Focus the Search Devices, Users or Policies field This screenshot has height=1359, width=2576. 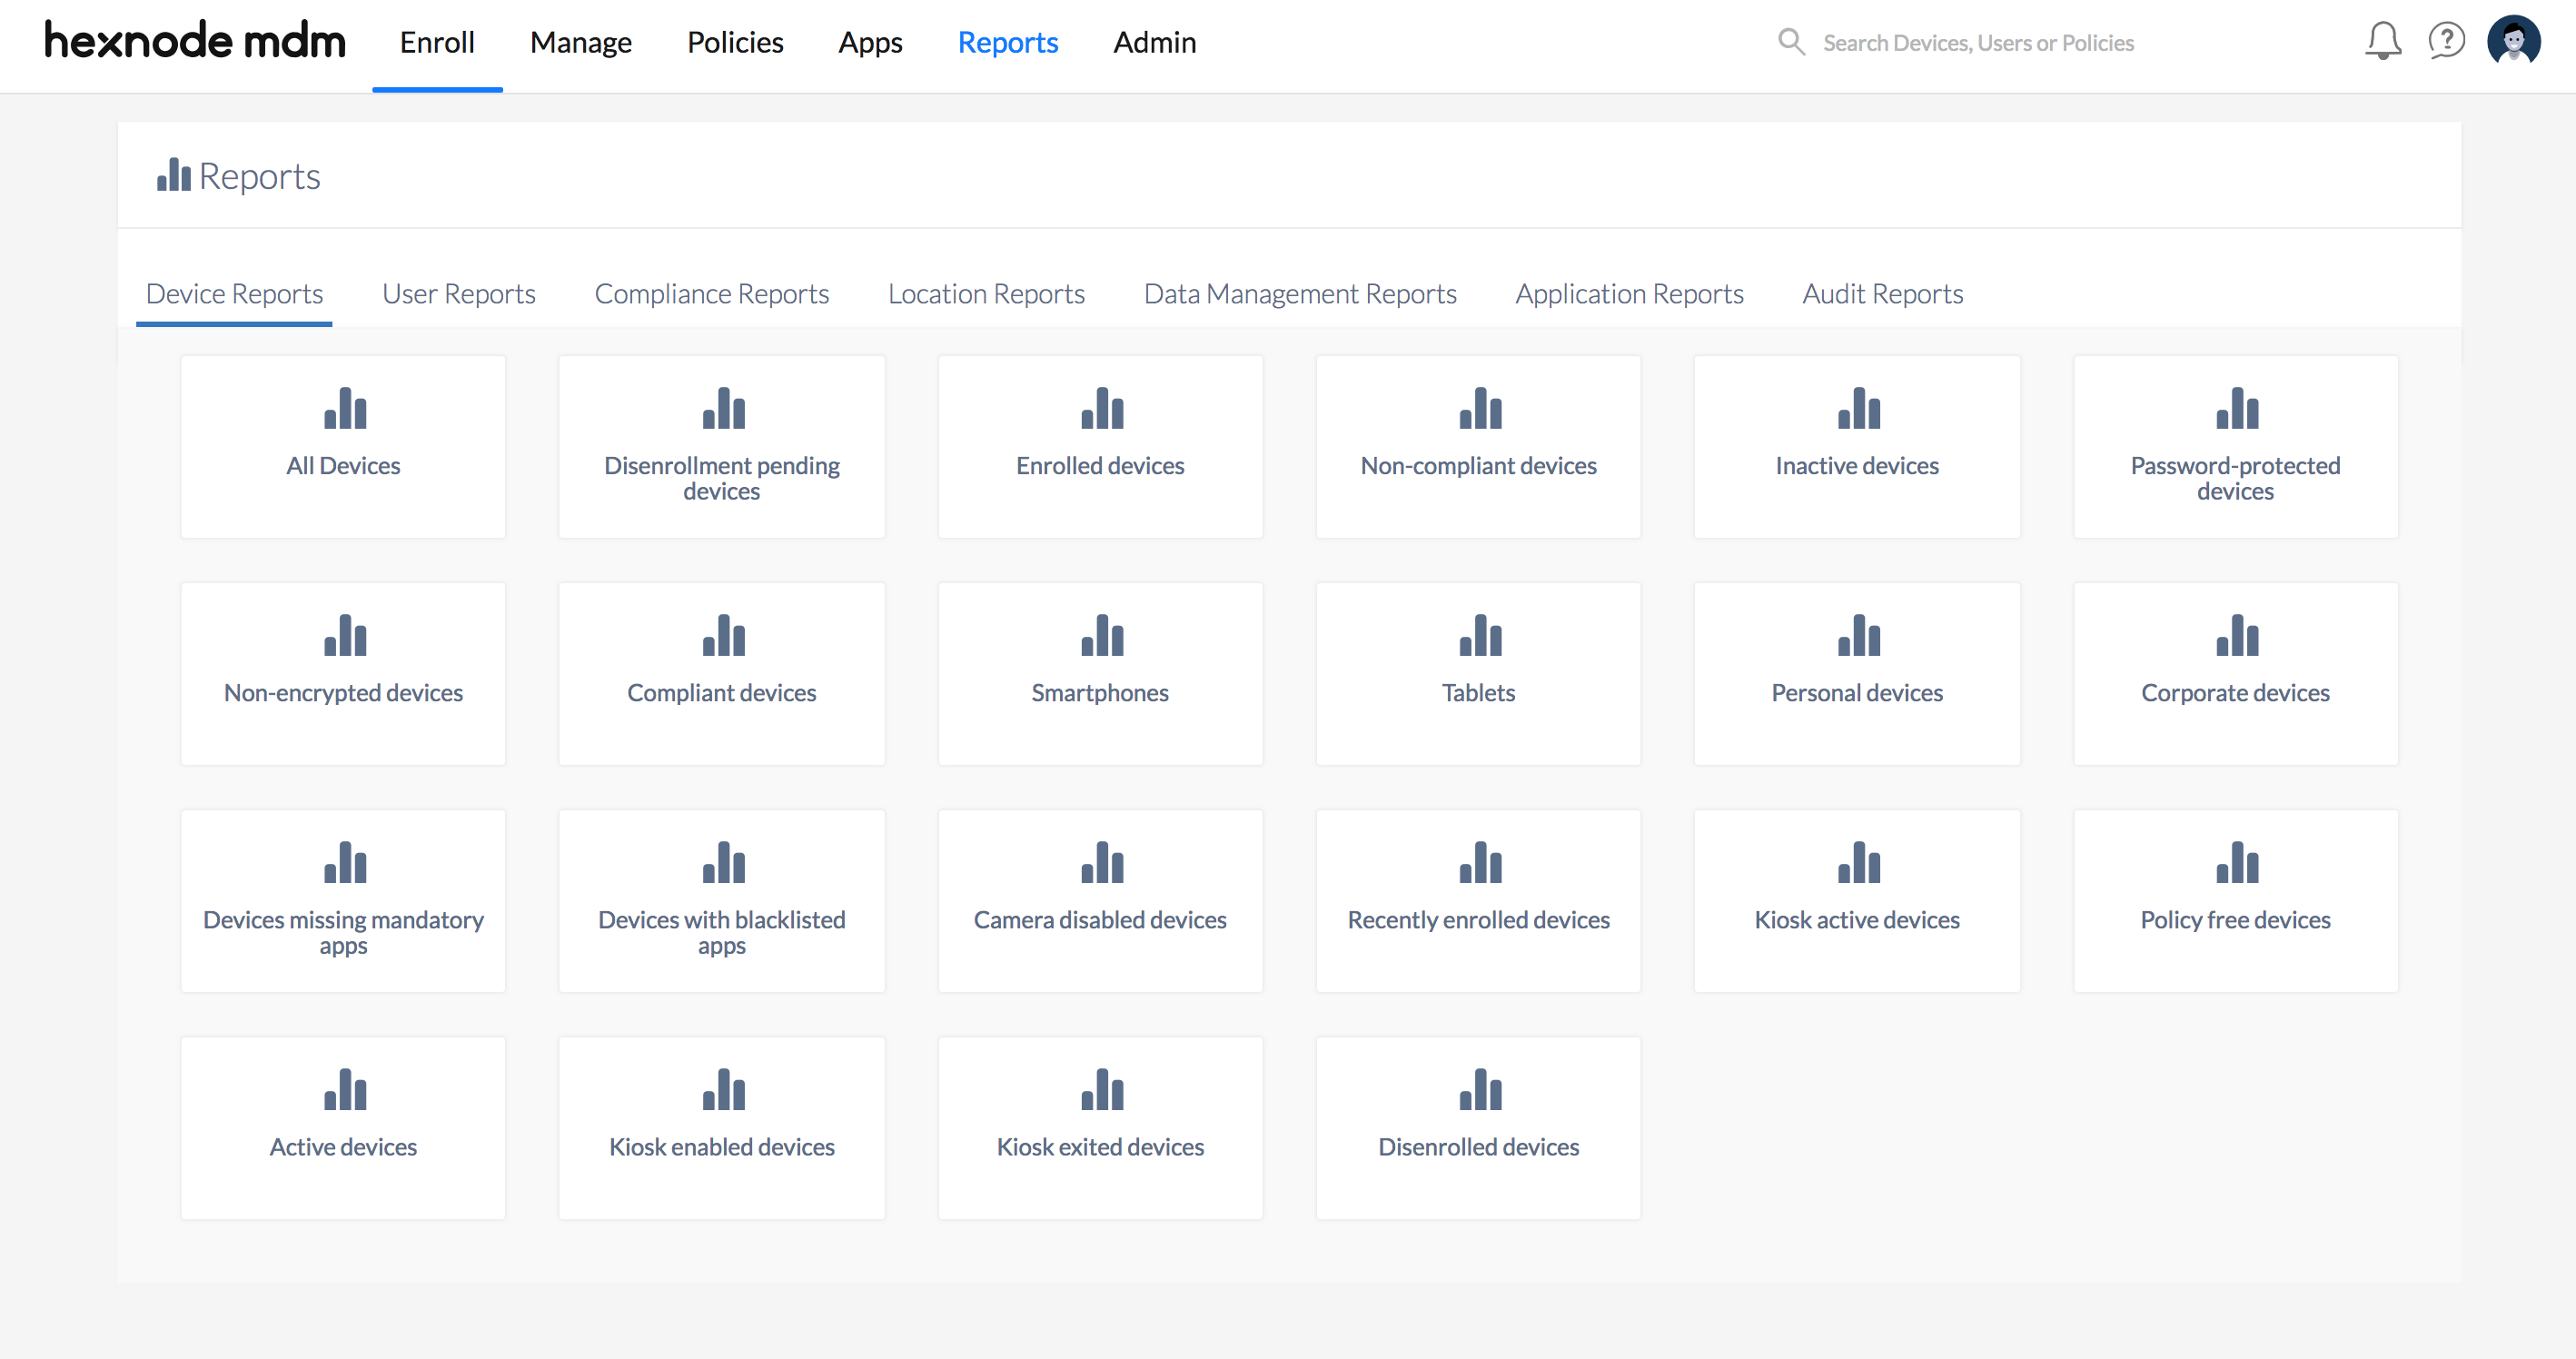1978,43
